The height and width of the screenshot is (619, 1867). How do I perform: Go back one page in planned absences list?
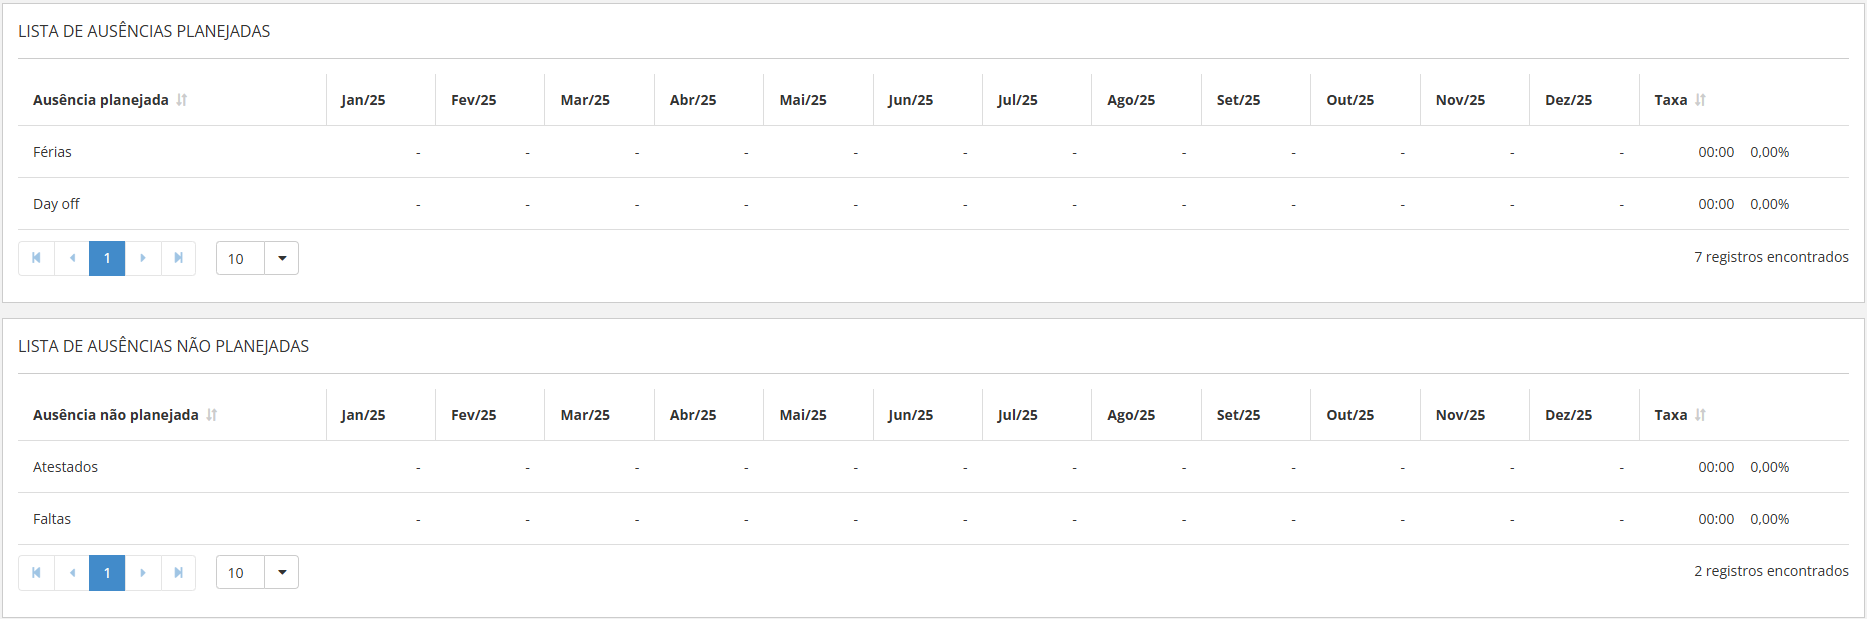pos(71,258)
